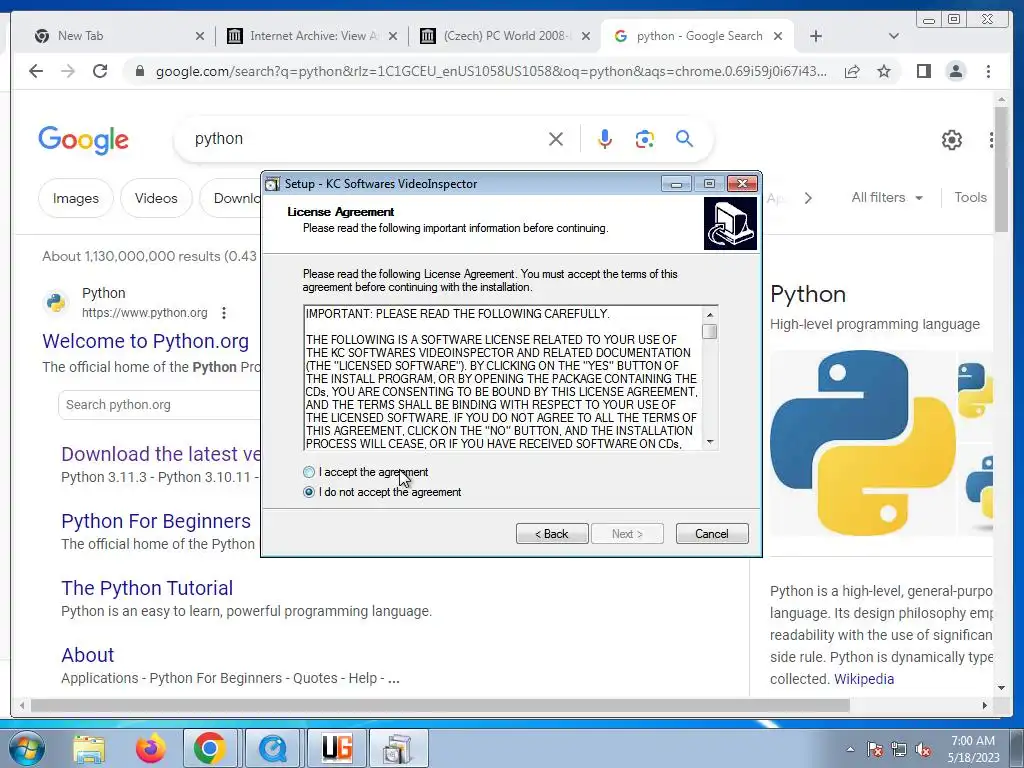Open Action Center flag tray icon
The width and height of the screenshot is (1024, 768).
(x=875, y=749)
